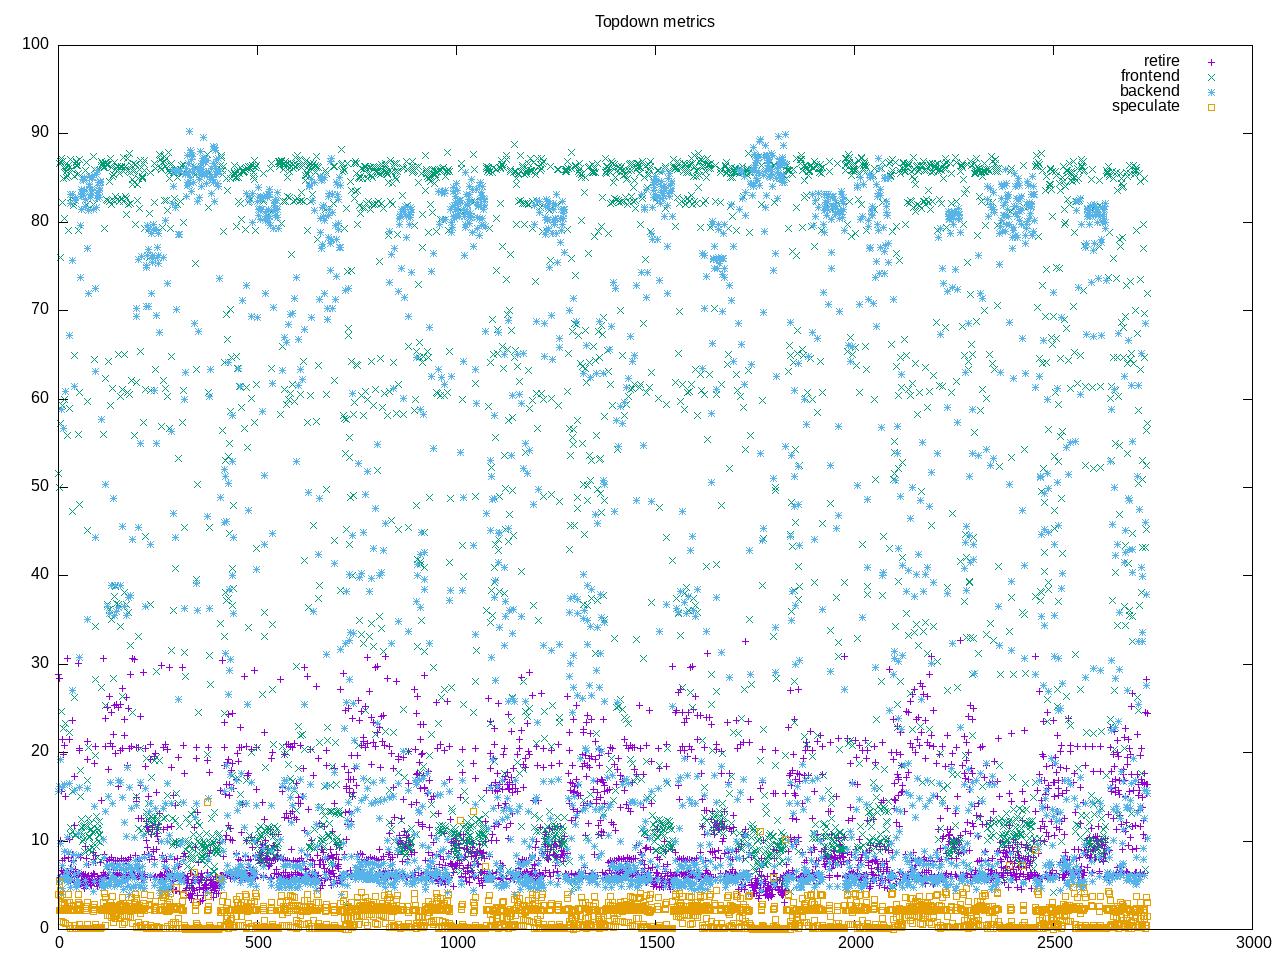The height and width of the screenshot is (960, 1280).
Task: Click the 100 label on the y-axis
Action: click(x=35, y=44)
